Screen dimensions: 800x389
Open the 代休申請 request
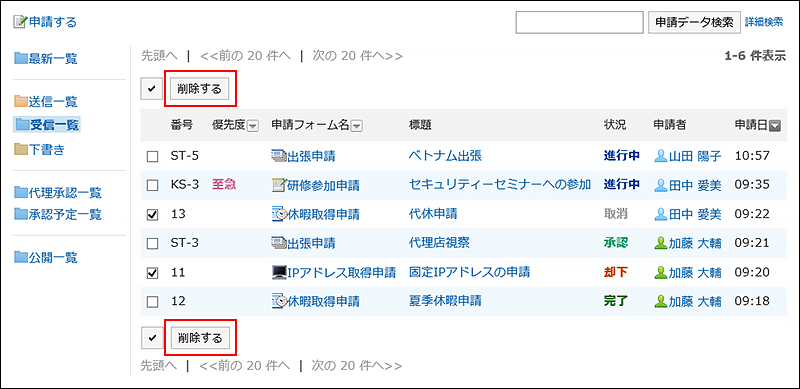[433, 214]
